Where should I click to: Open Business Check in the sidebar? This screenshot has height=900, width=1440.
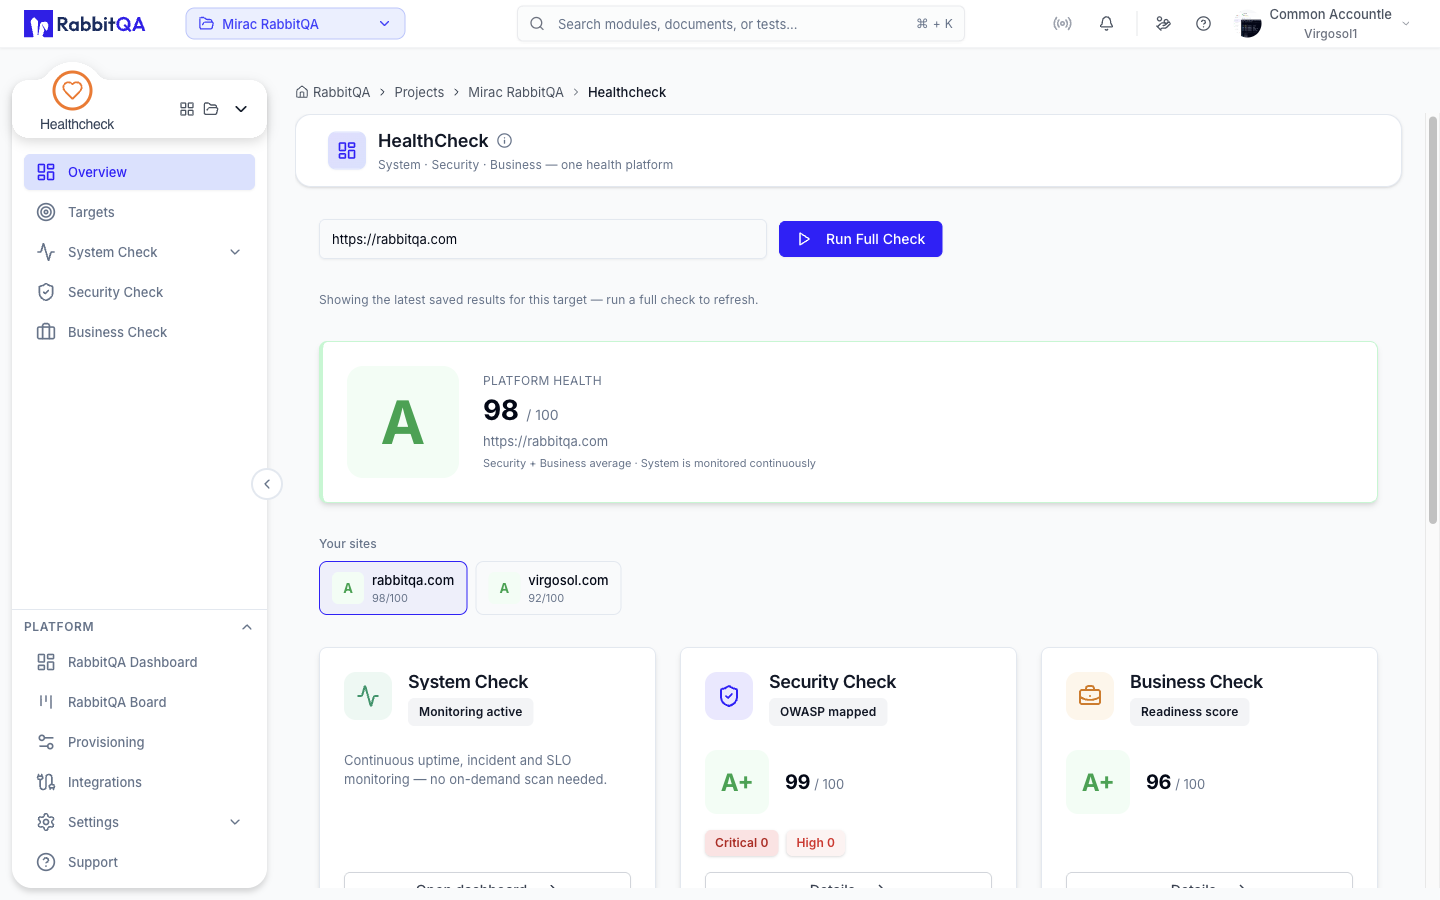(x=139, y=332)
